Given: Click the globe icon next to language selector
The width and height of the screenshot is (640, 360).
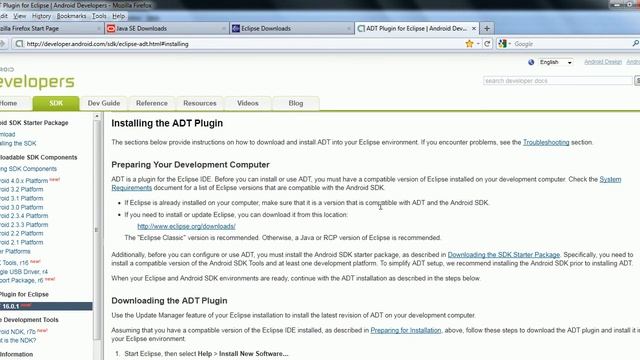Looking at the screenshot, I should click(531, 62).
